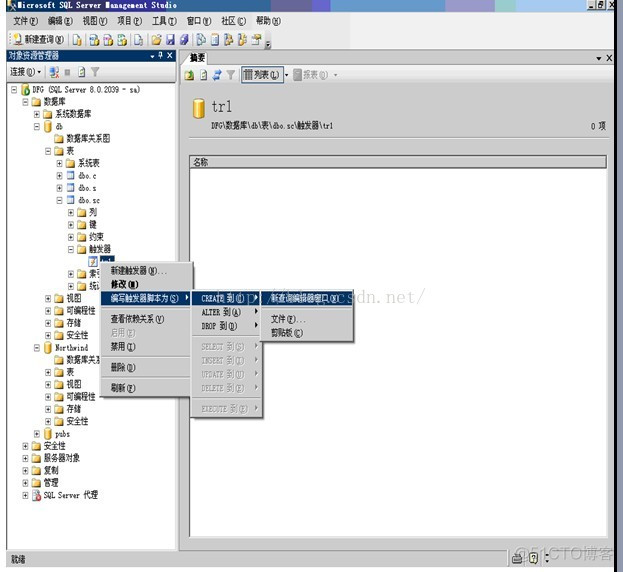Screen dimensions: 623x572
Task: Choose 查看依赖关系 in the context menu
Action: [146, 319]
